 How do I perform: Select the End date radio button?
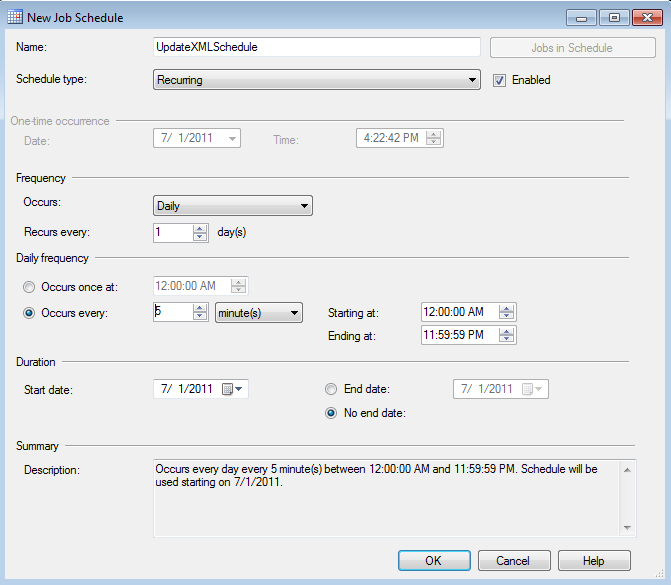tap(331, 389)
